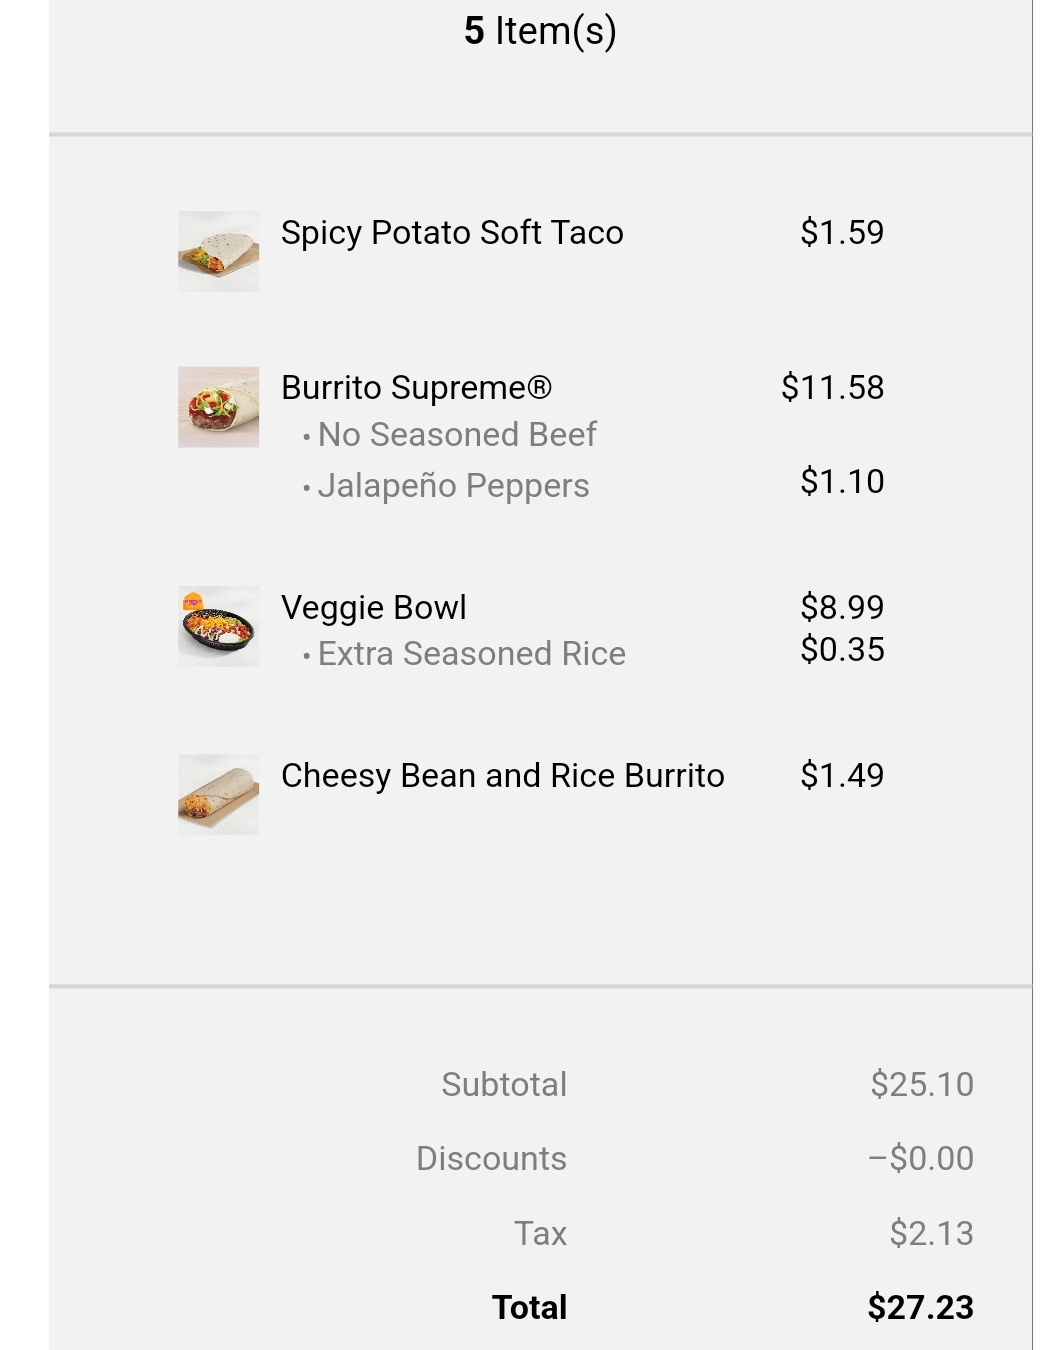1044x1350 pixels.
Task: Select the Jalapeño Peppers add-on line
Action: pos(453,486)
